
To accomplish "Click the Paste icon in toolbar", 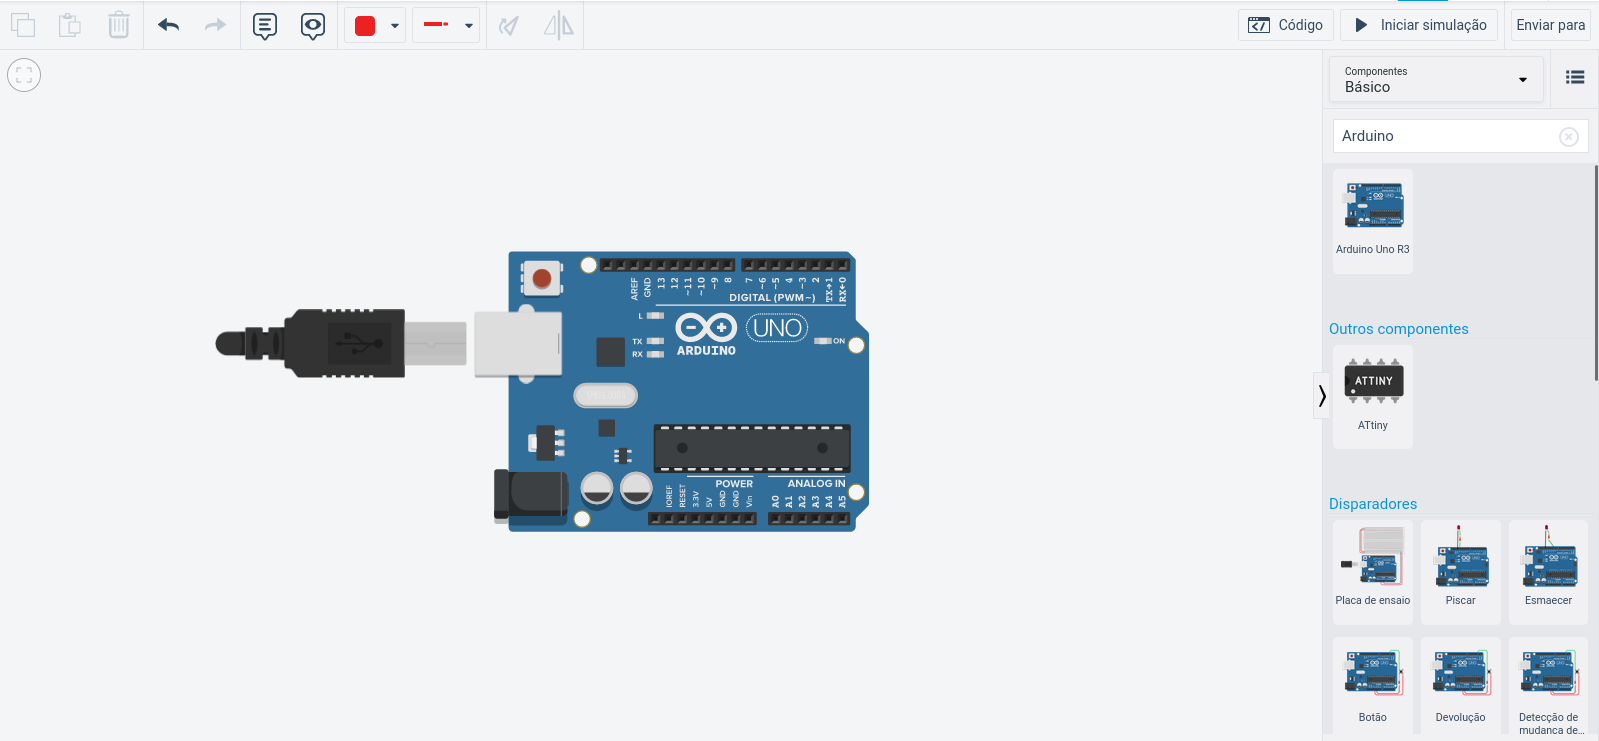I will 70,25.
